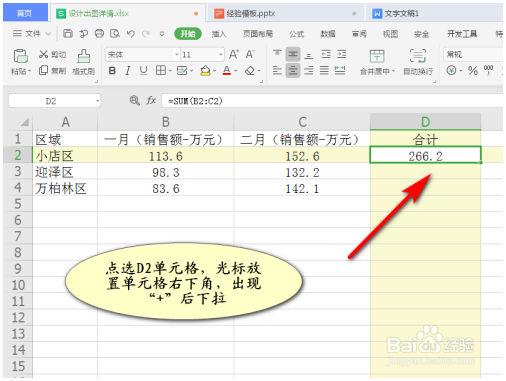
Task: Toggle Italic formatting button
Action: (128, 71)
